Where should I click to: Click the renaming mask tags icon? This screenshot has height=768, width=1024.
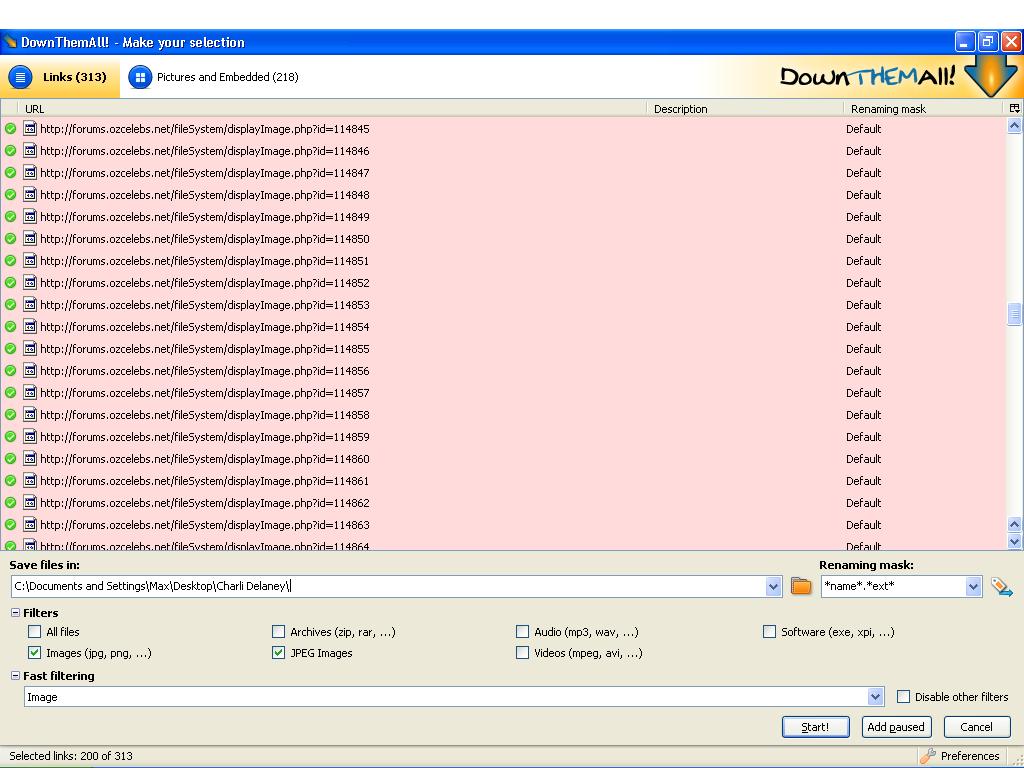pyautogui.click(x=1001, y=587)
